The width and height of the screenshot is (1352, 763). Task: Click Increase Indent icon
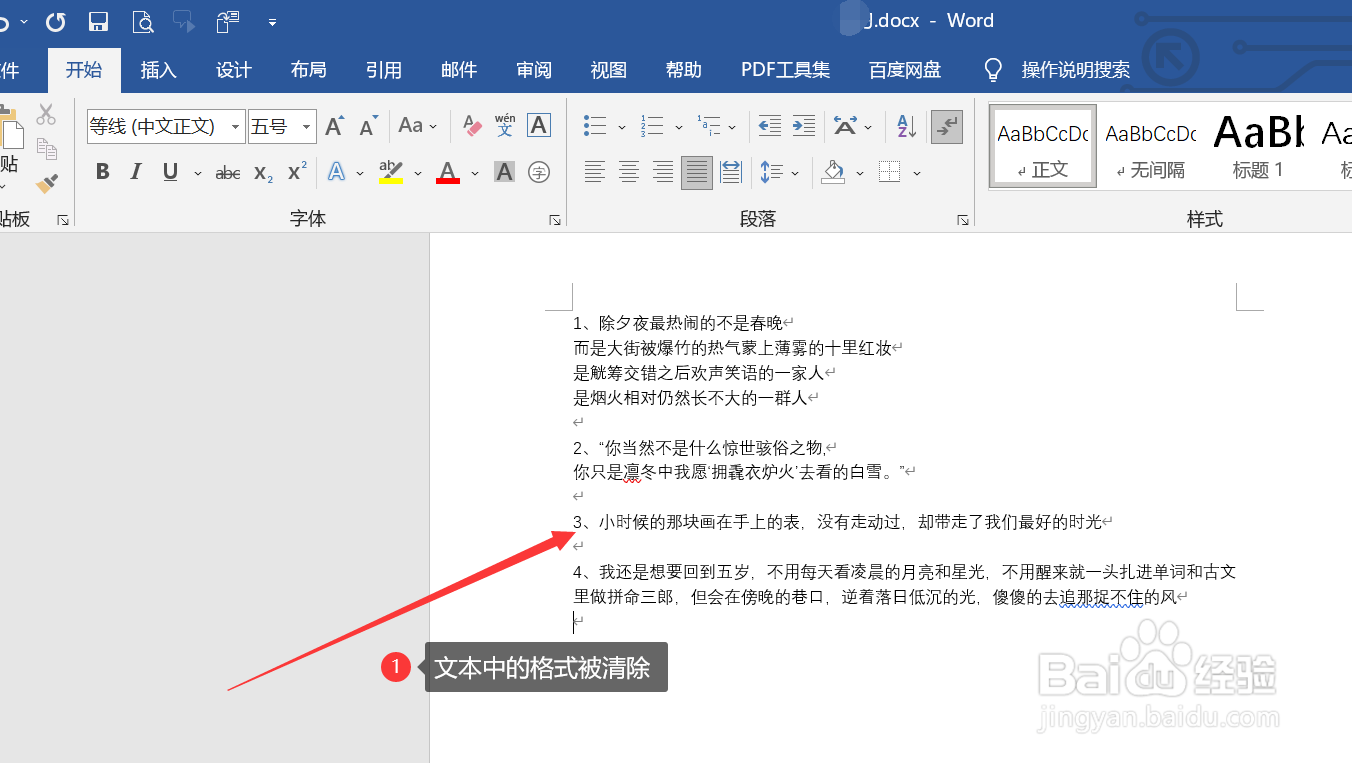[x=803, y=126]
